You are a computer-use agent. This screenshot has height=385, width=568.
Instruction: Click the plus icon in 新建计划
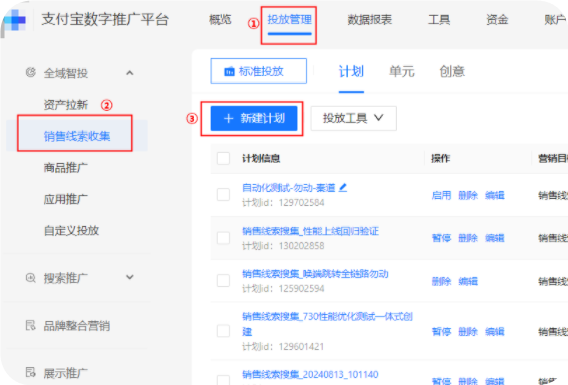[x=229, y=118]
